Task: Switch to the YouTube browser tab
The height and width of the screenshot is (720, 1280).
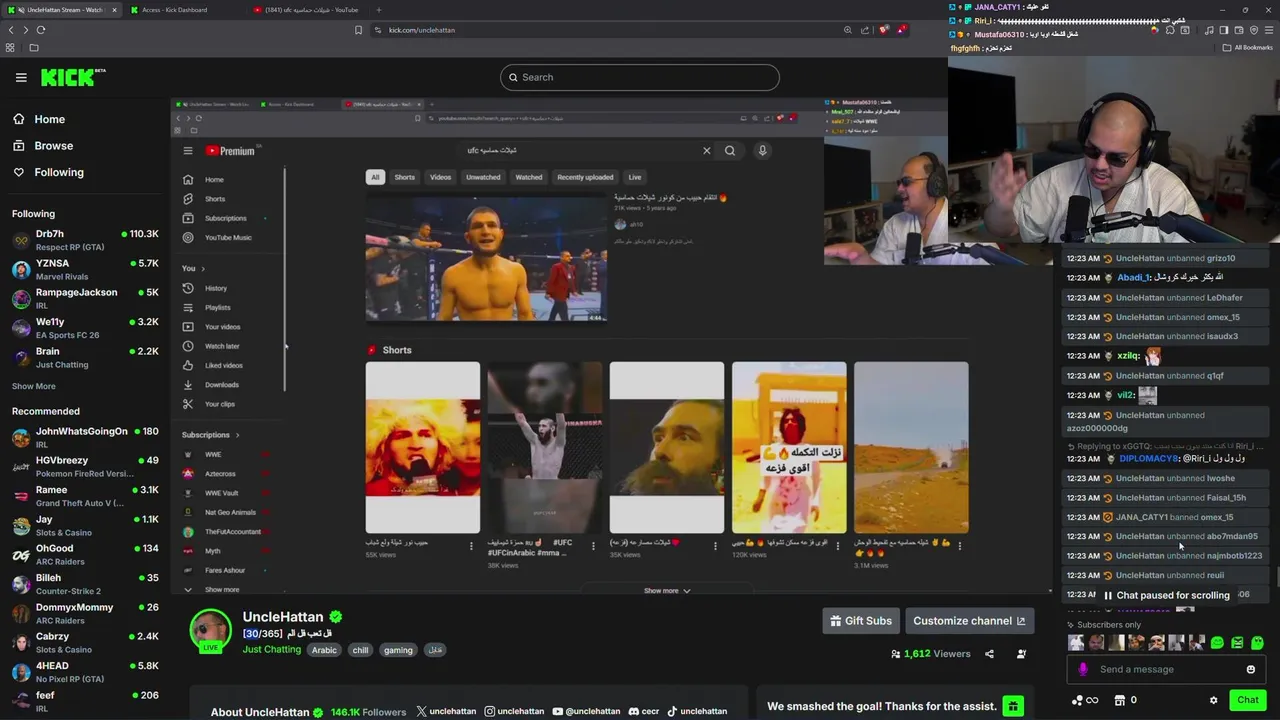Action: [x=310, y=10]
